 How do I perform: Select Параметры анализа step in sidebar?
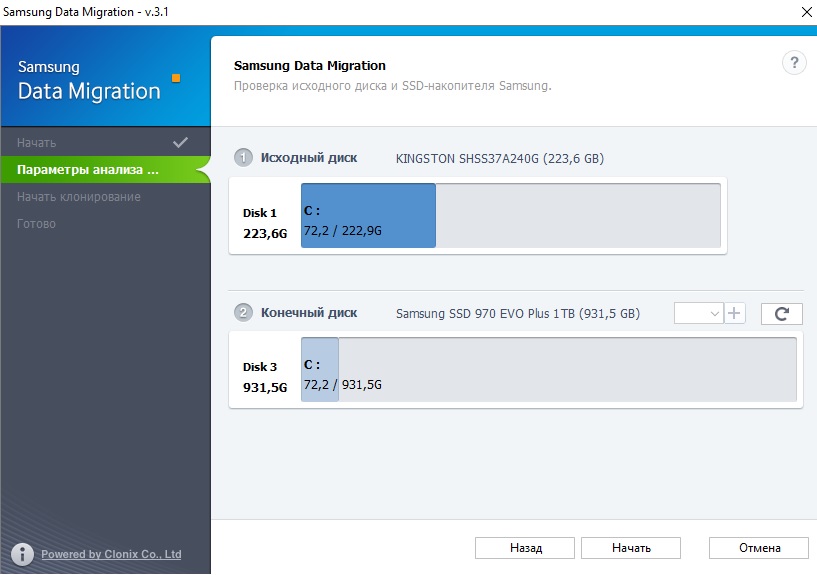click(x=105, y=170)
